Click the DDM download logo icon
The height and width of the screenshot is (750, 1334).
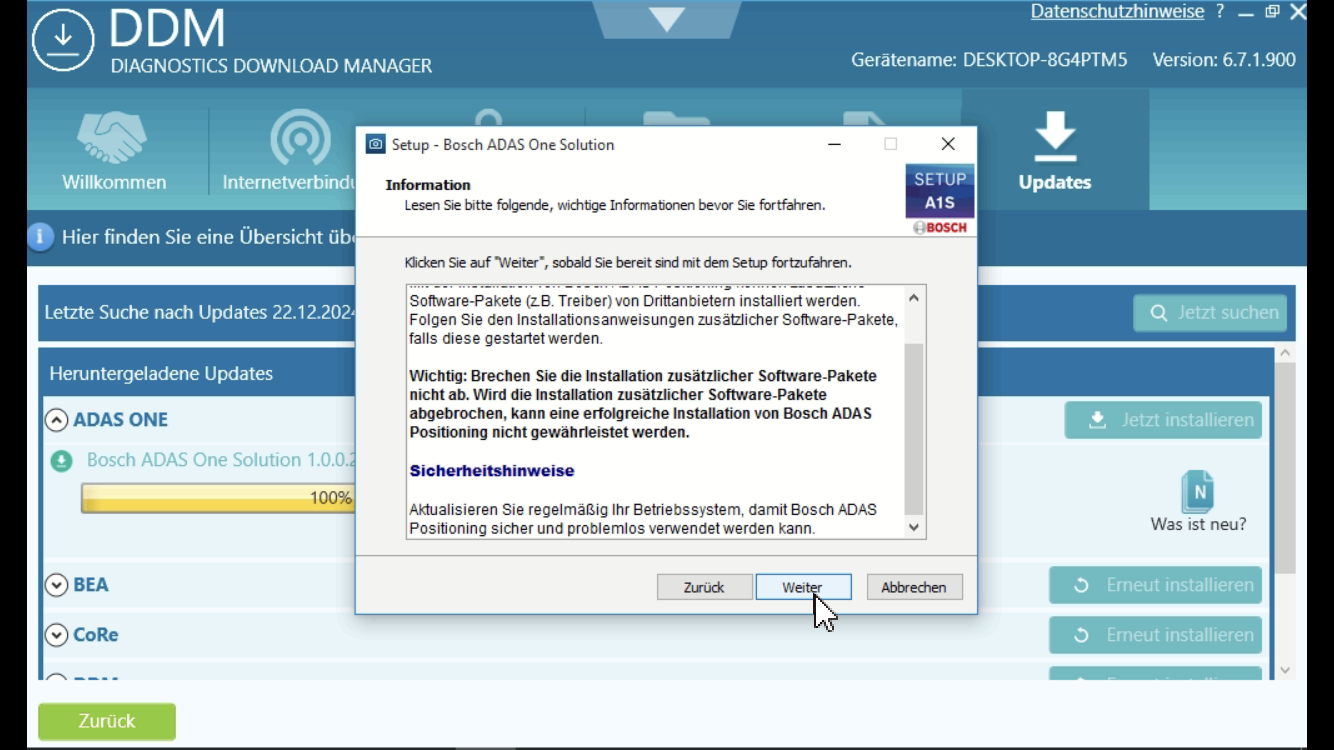pos(63,40)
